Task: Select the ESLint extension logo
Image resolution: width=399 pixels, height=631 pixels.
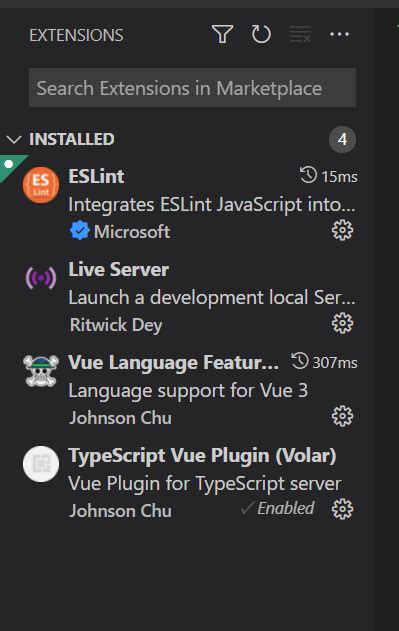Action: (x=41, y=185)
